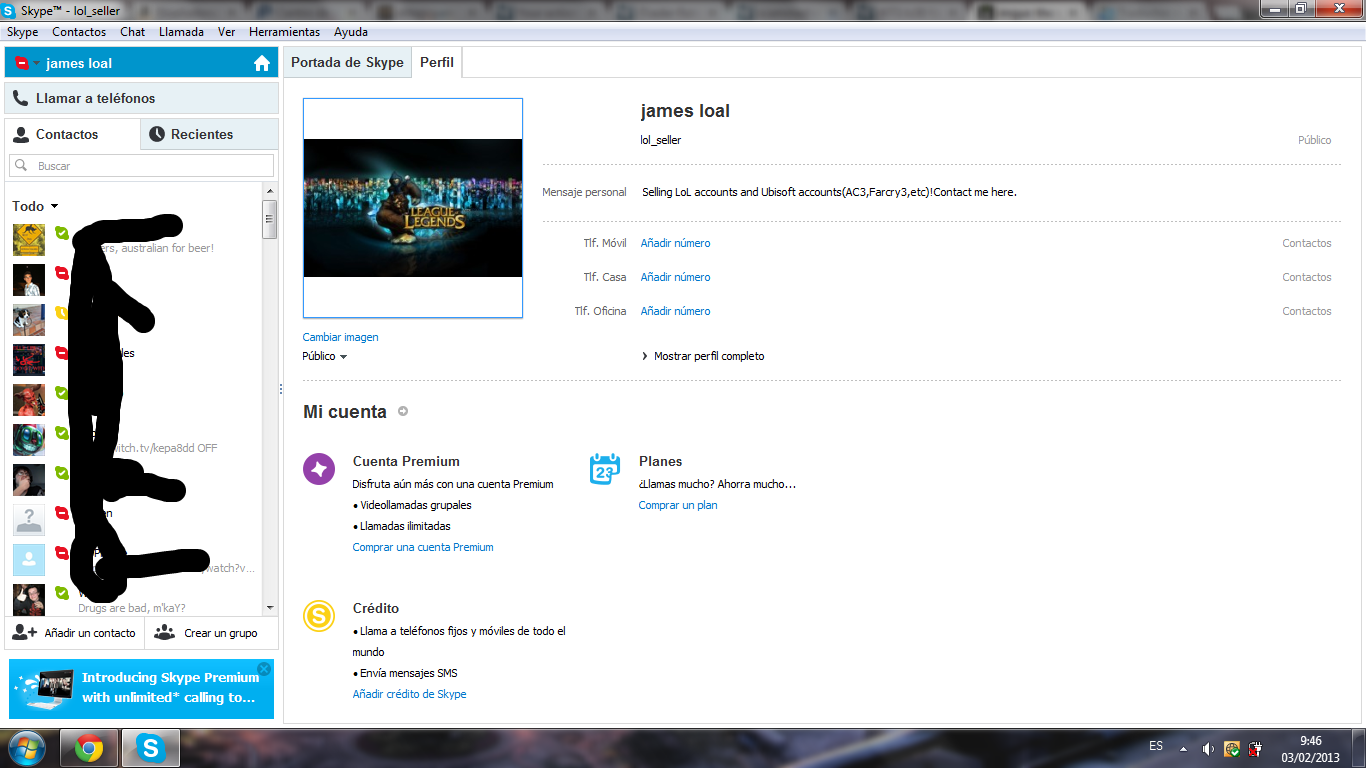Open the Ver menu
Image resolution: width=1366 pixels, height=768 pixels.
click(x=227, y=32)
